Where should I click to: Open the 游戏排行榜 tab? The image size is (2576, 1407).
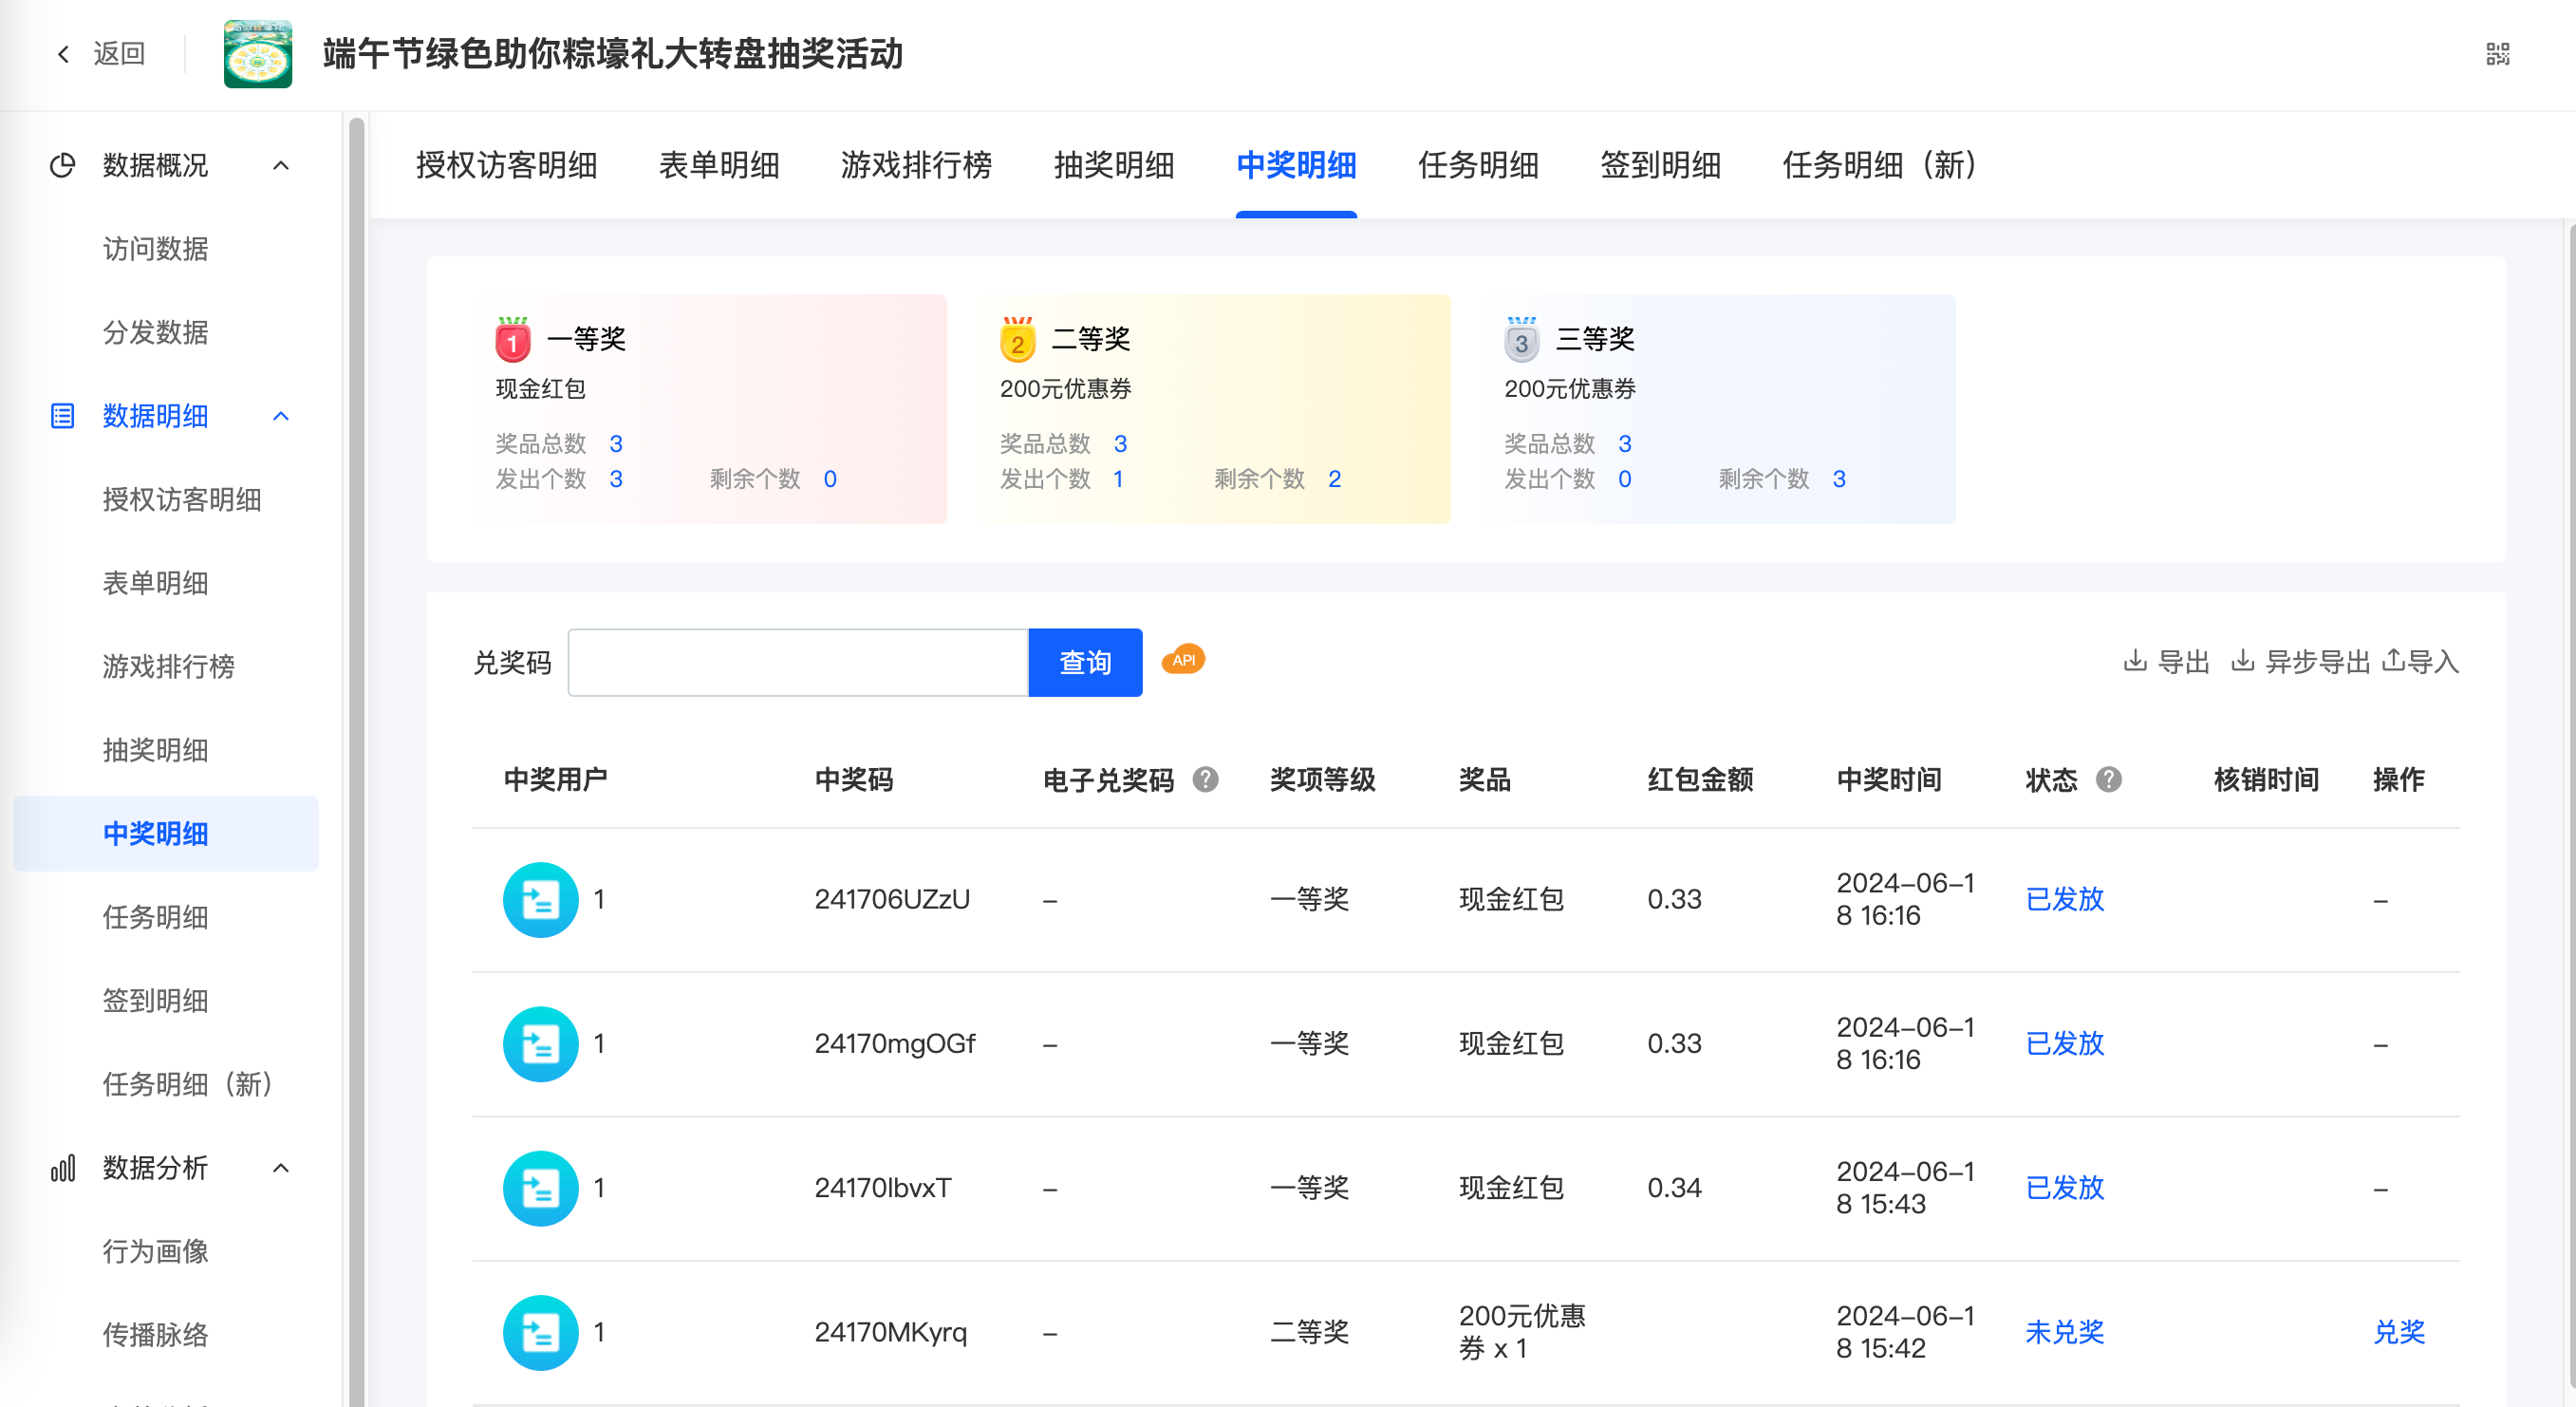(915, 165)
